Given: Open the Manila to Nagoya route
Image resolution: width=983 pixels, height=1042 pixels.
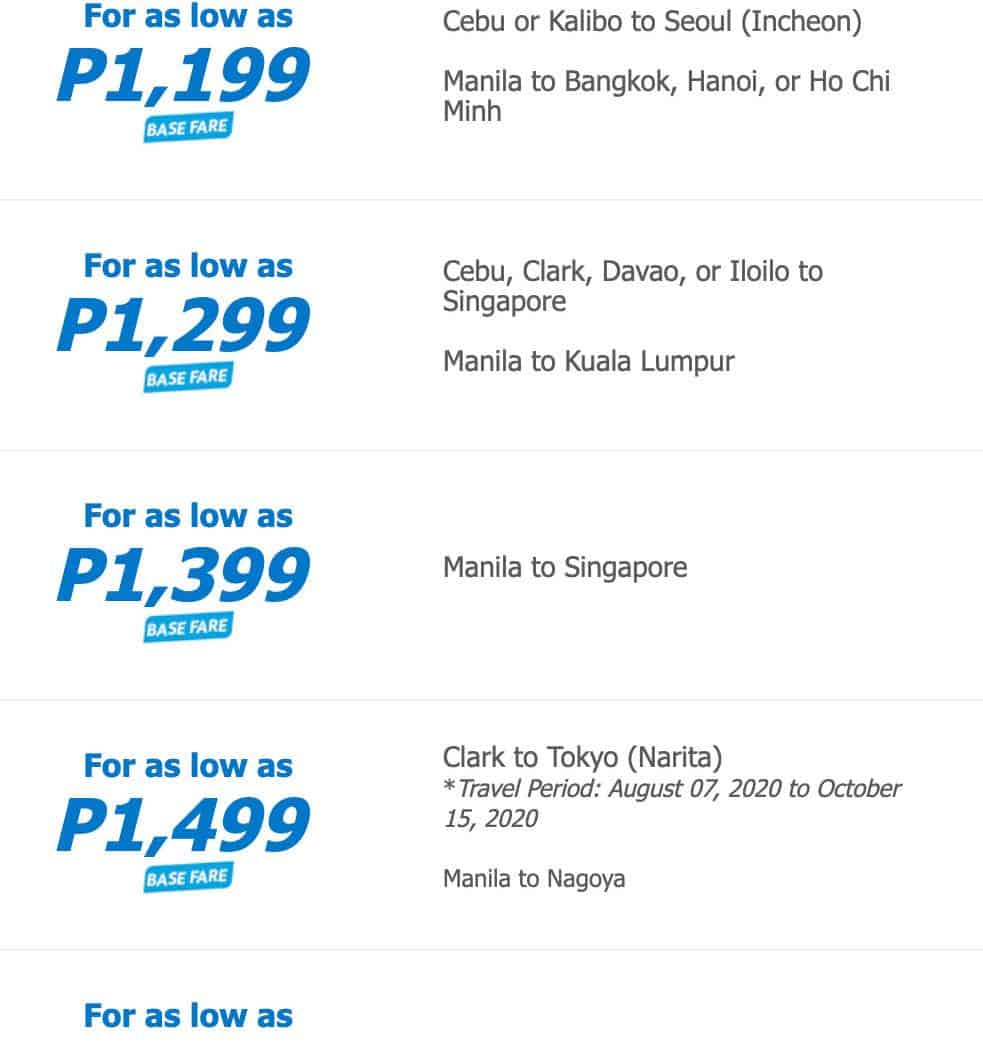Looking at the screenshot, I should (534, 879).
